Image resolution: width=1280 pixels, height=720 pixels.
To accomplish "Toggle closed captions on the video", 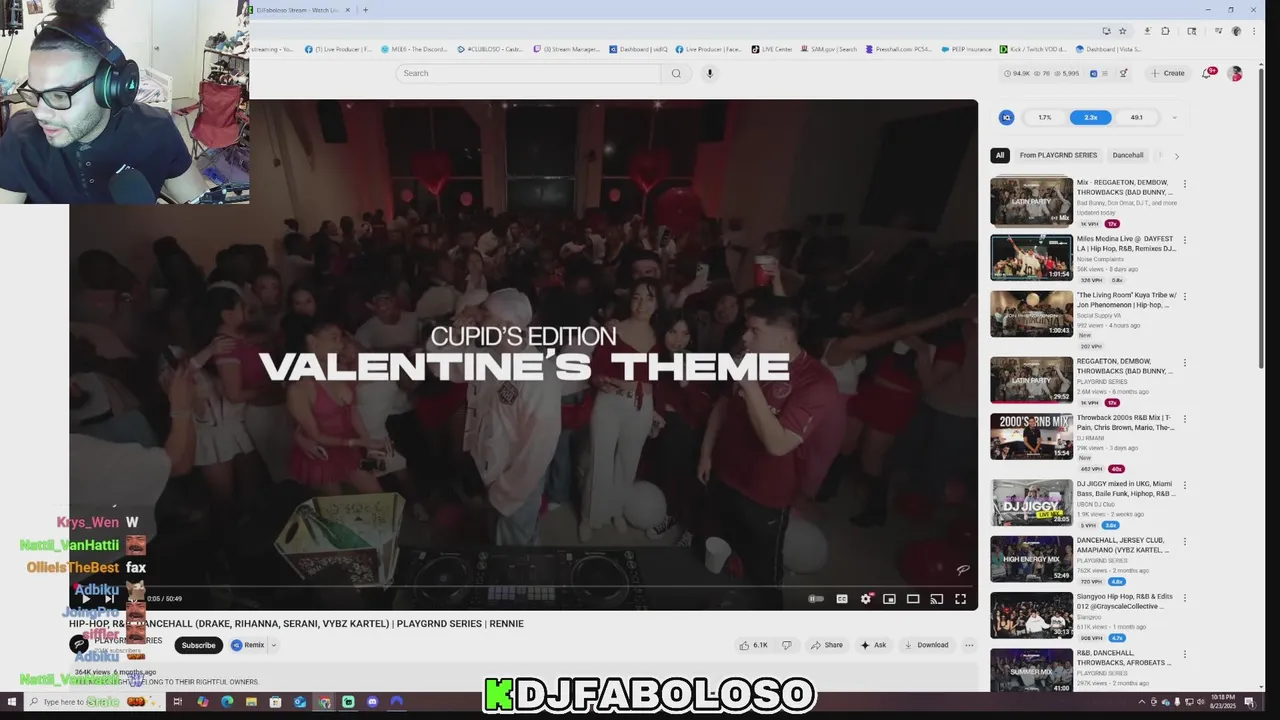I will click(842, 599).
